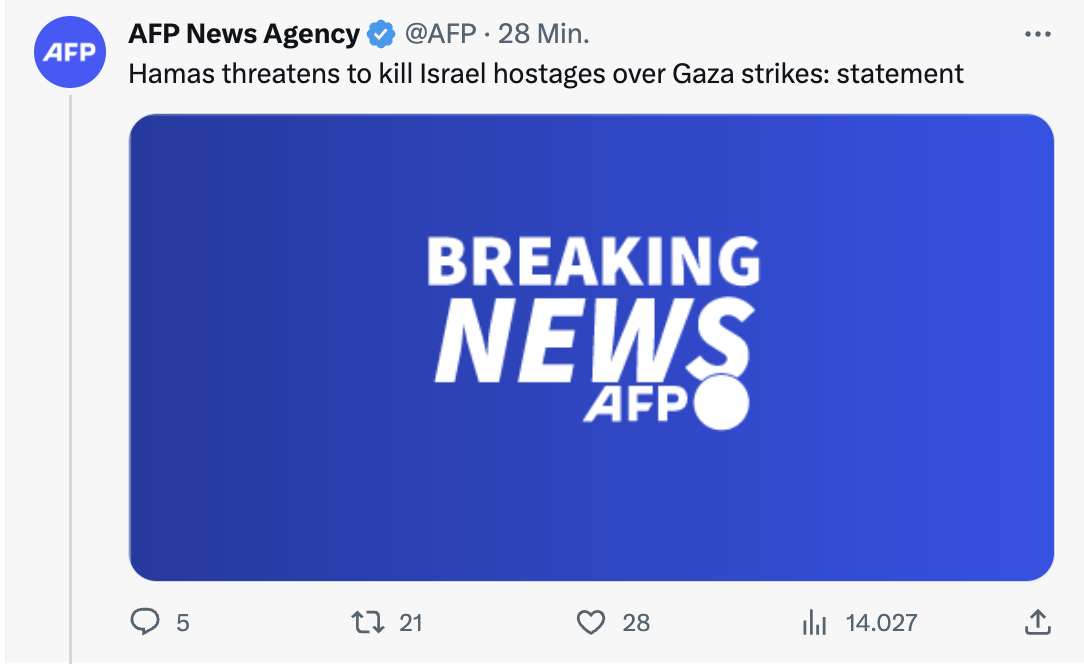Click the Hamas hostages tweet text
The image size is (1084, 664).
pyautogui.click(x=546, y=73)
